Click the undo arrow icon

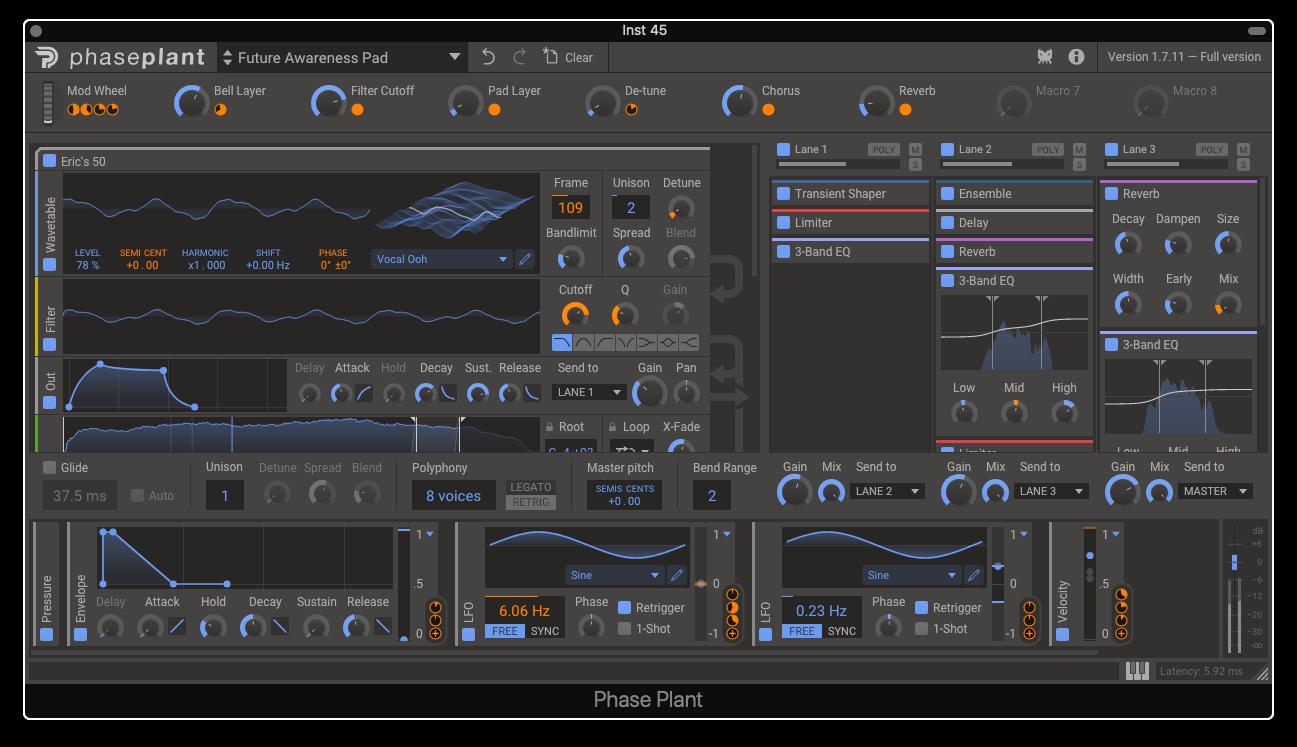click(488, 57)
